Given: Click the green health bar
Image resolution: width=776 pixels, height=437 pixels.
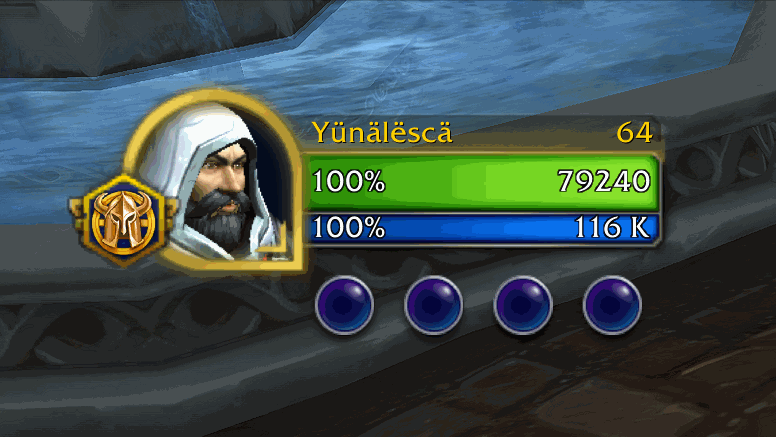Looking at the screenshot, I should click(x=481, y=182).
